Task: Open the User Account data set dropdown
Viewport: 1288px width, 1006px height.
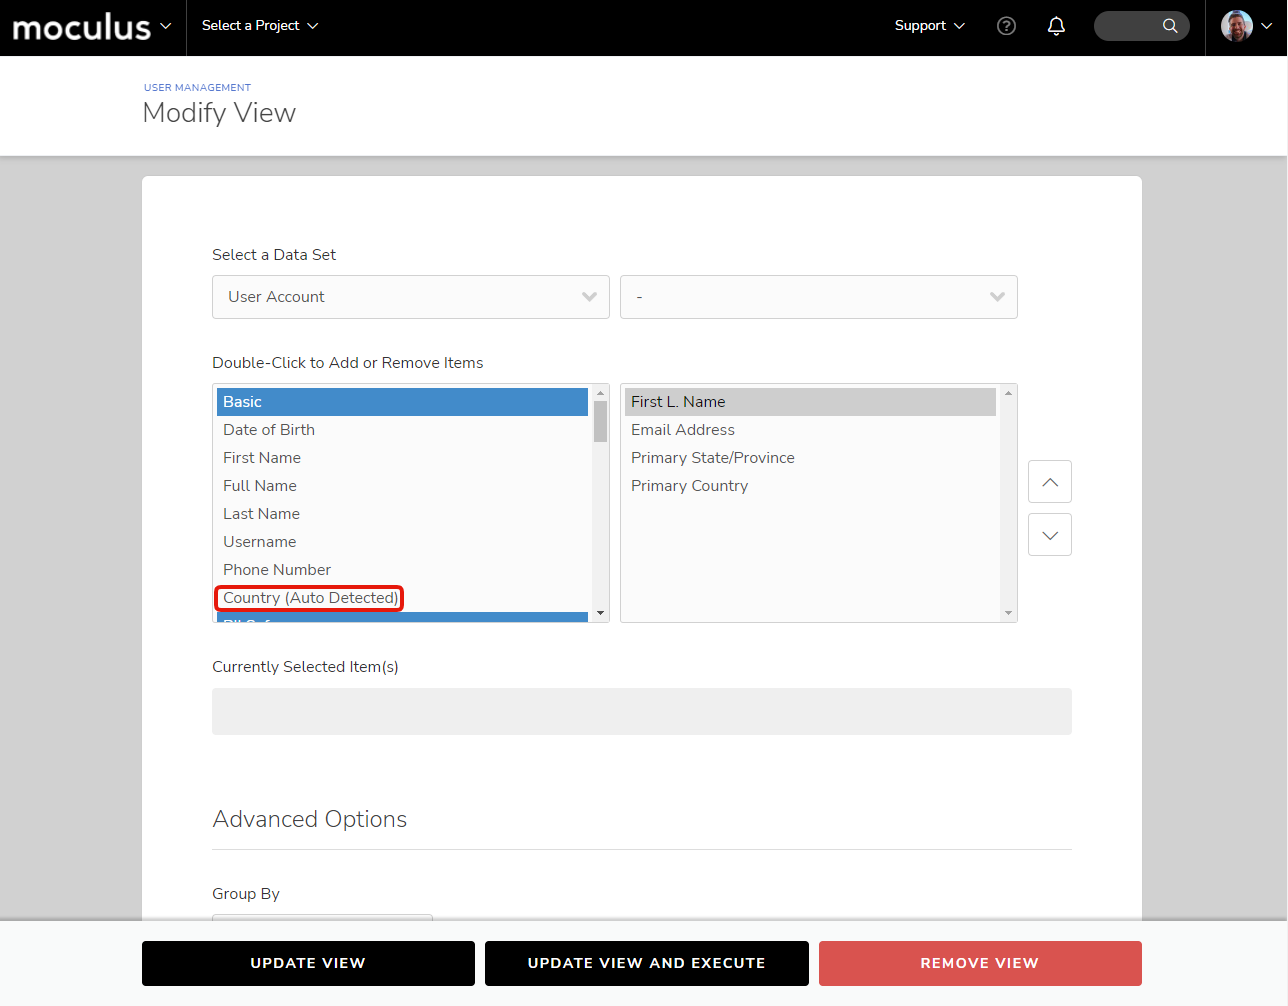Action: point(410,297)
